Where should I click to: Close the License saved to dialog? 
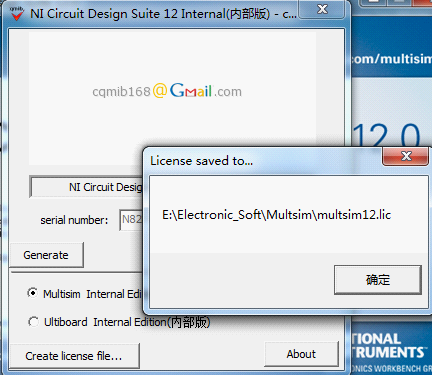[x=406, y=156]
